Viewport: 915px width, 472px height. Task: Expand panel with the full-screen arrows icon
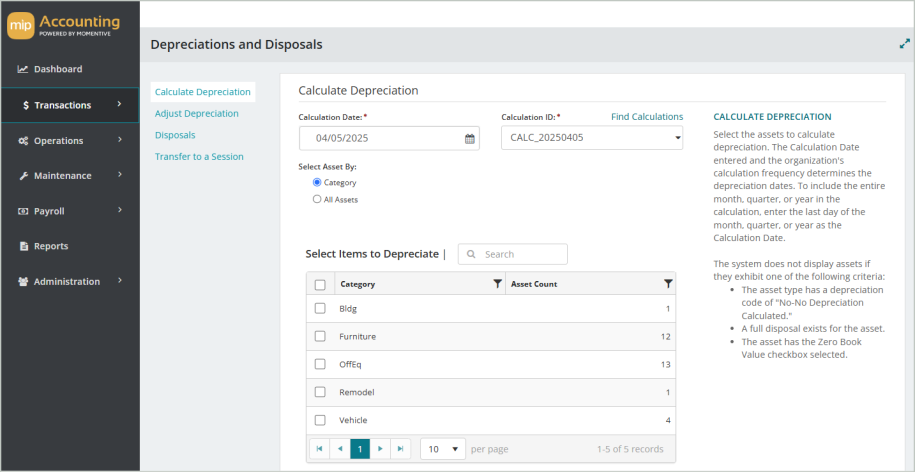[904, 43]
